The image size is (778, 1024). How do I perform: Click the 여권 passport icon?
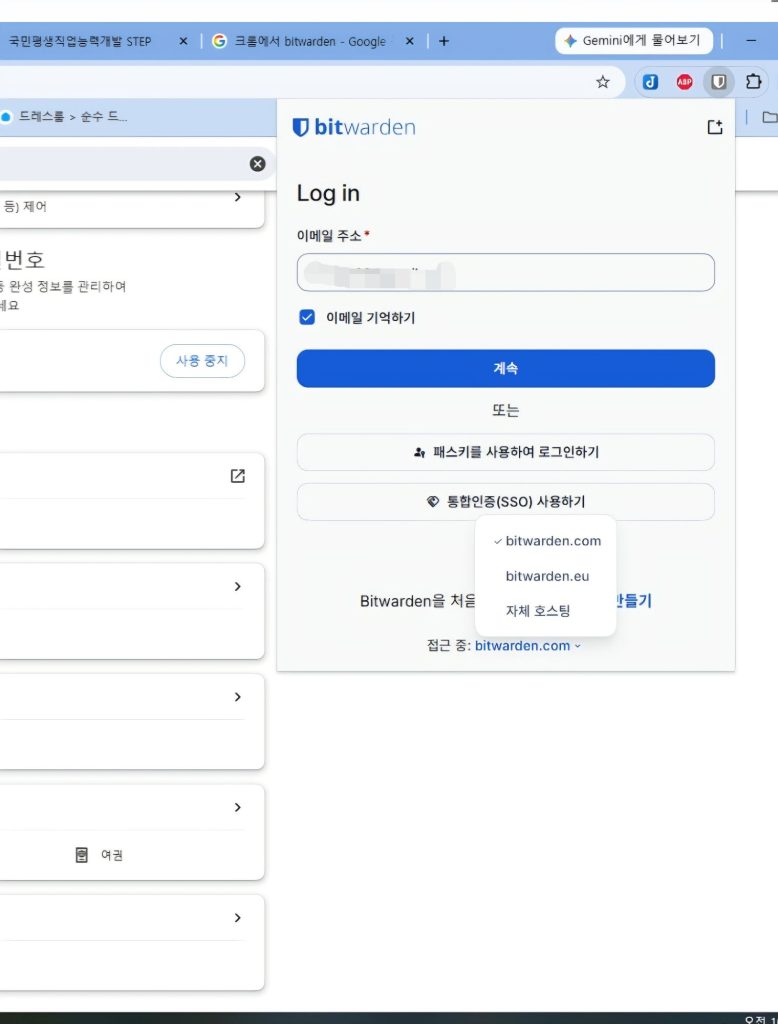click(82, 855)
